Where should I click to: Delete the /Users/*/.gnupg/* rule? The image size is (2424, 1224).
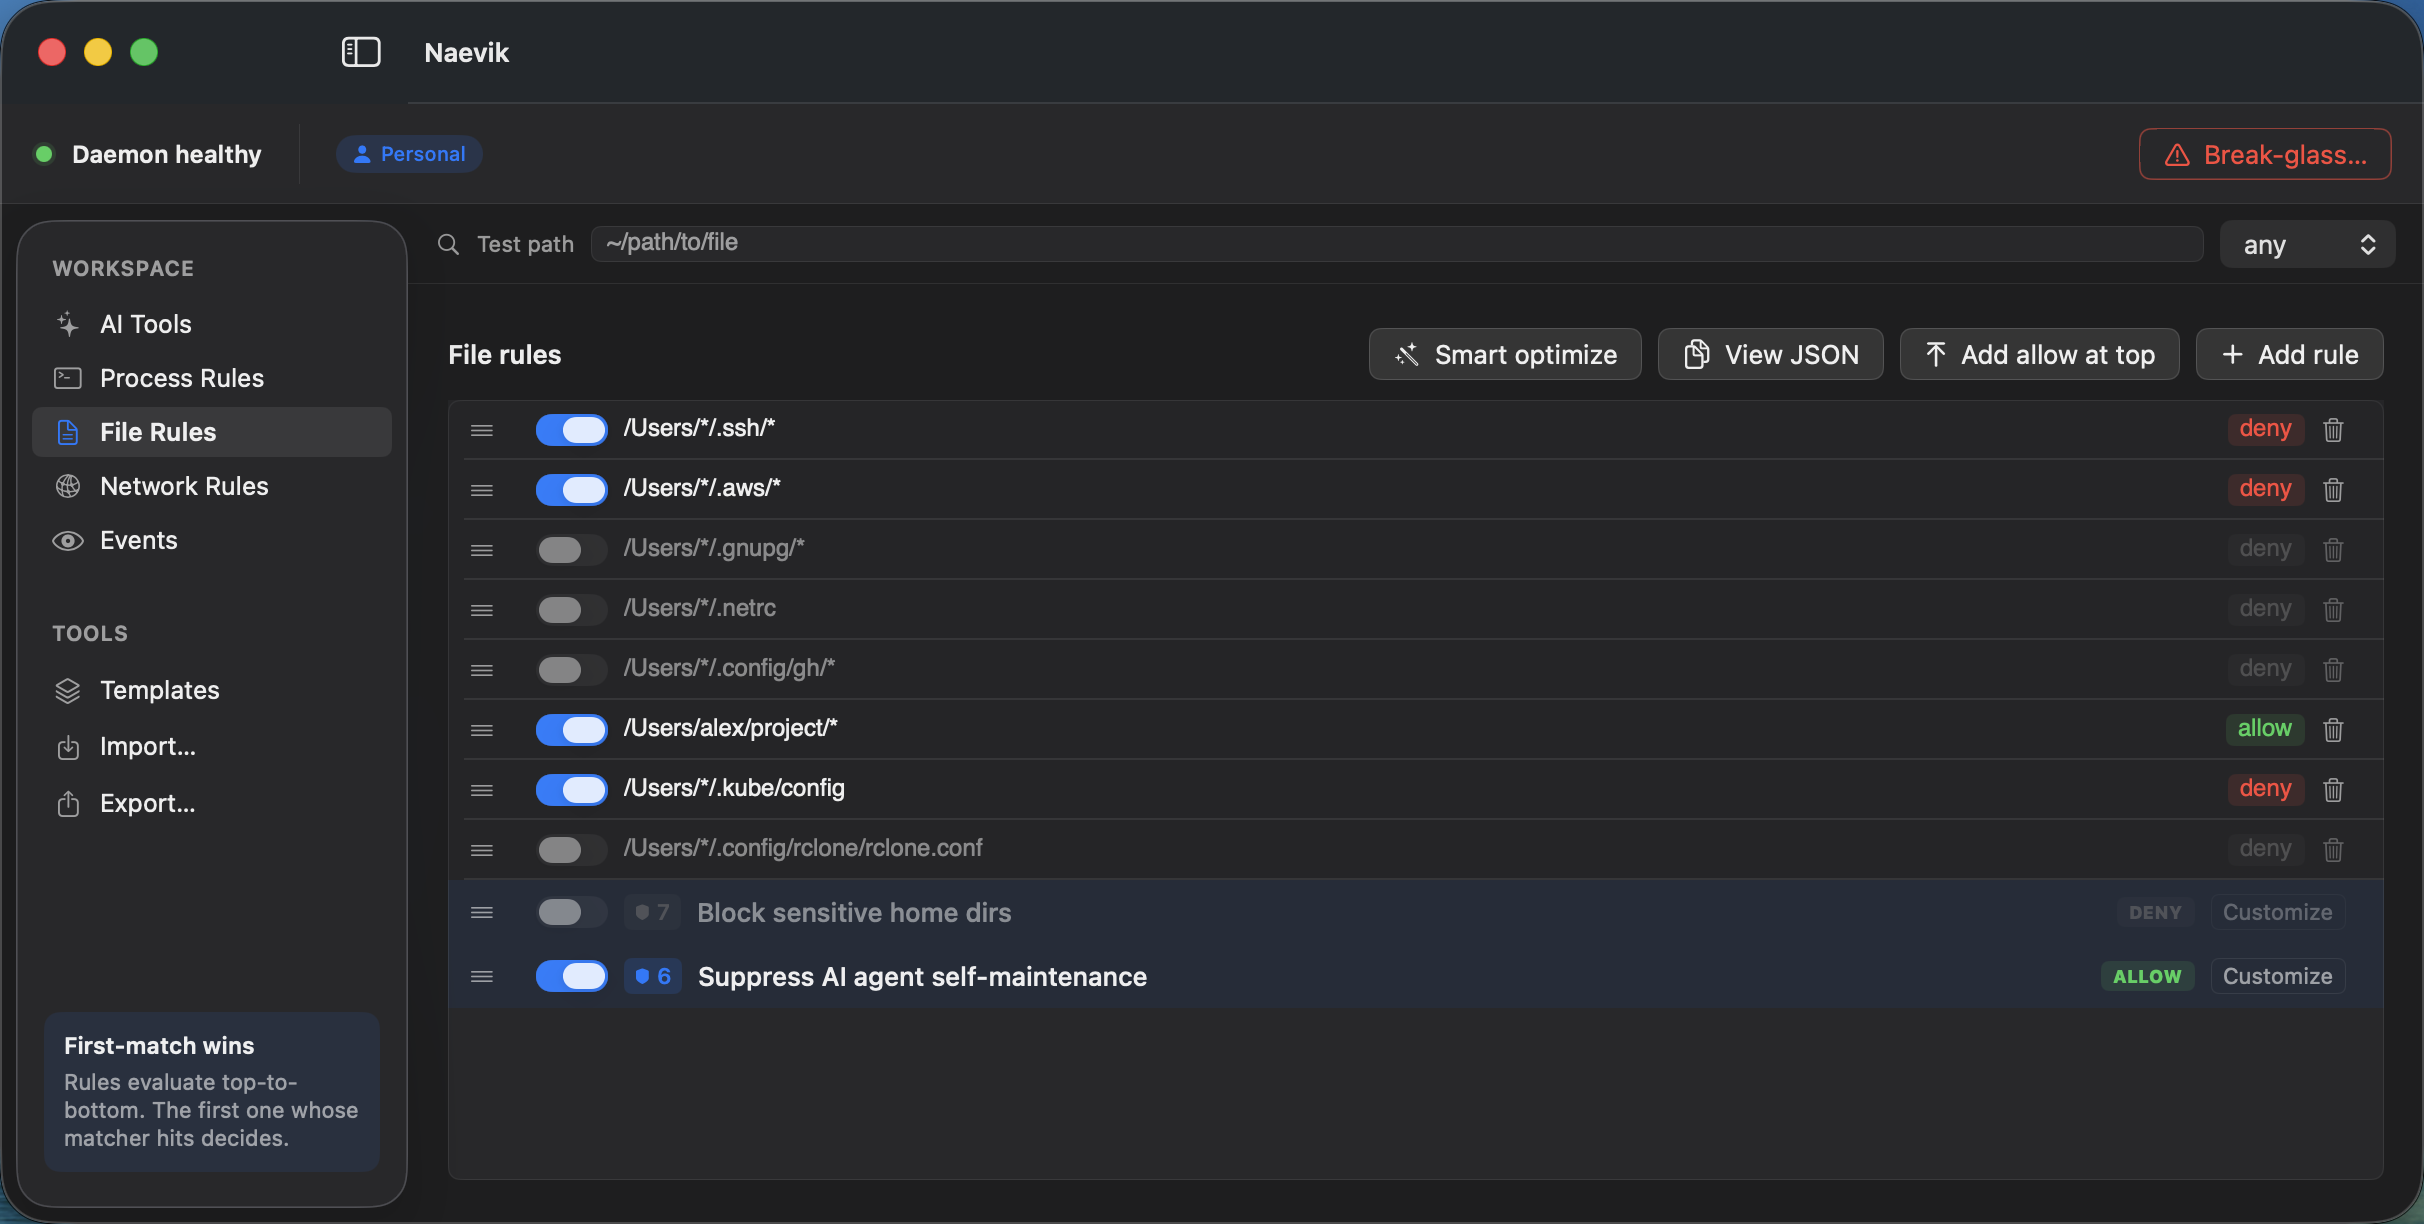[x=2333, y=549]
